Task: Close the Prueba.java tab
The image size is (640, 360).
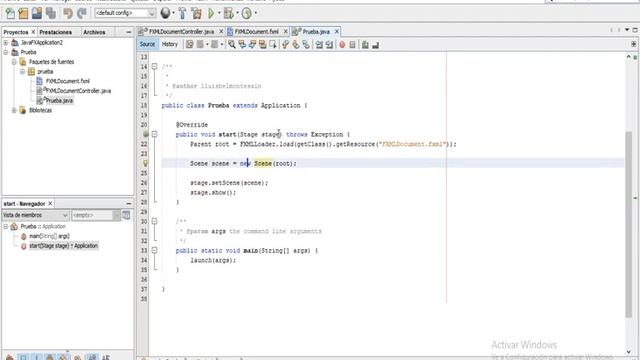Action: coord(337,31)
